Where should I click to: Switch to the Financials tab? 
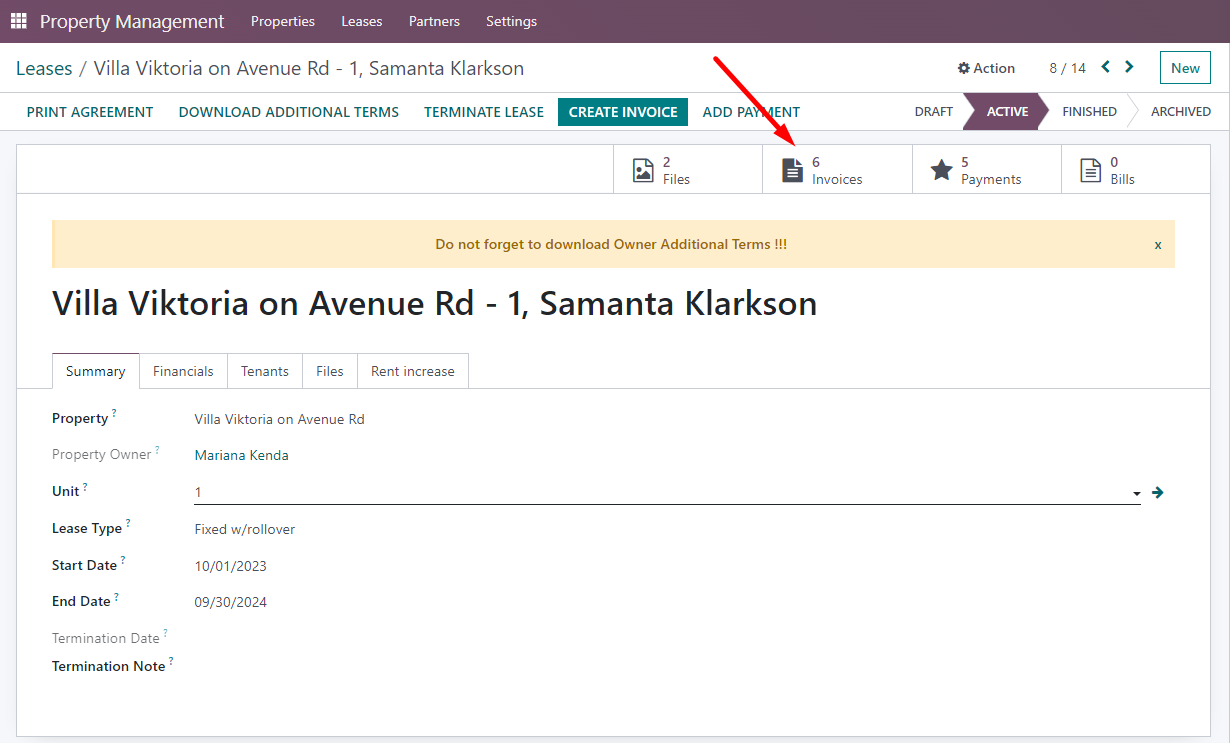(x=183, y=371)
